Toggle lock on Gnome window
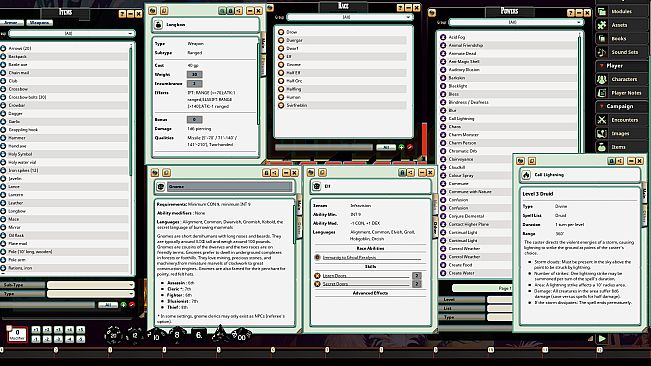651x366 pixels. [x=266, y=173]
